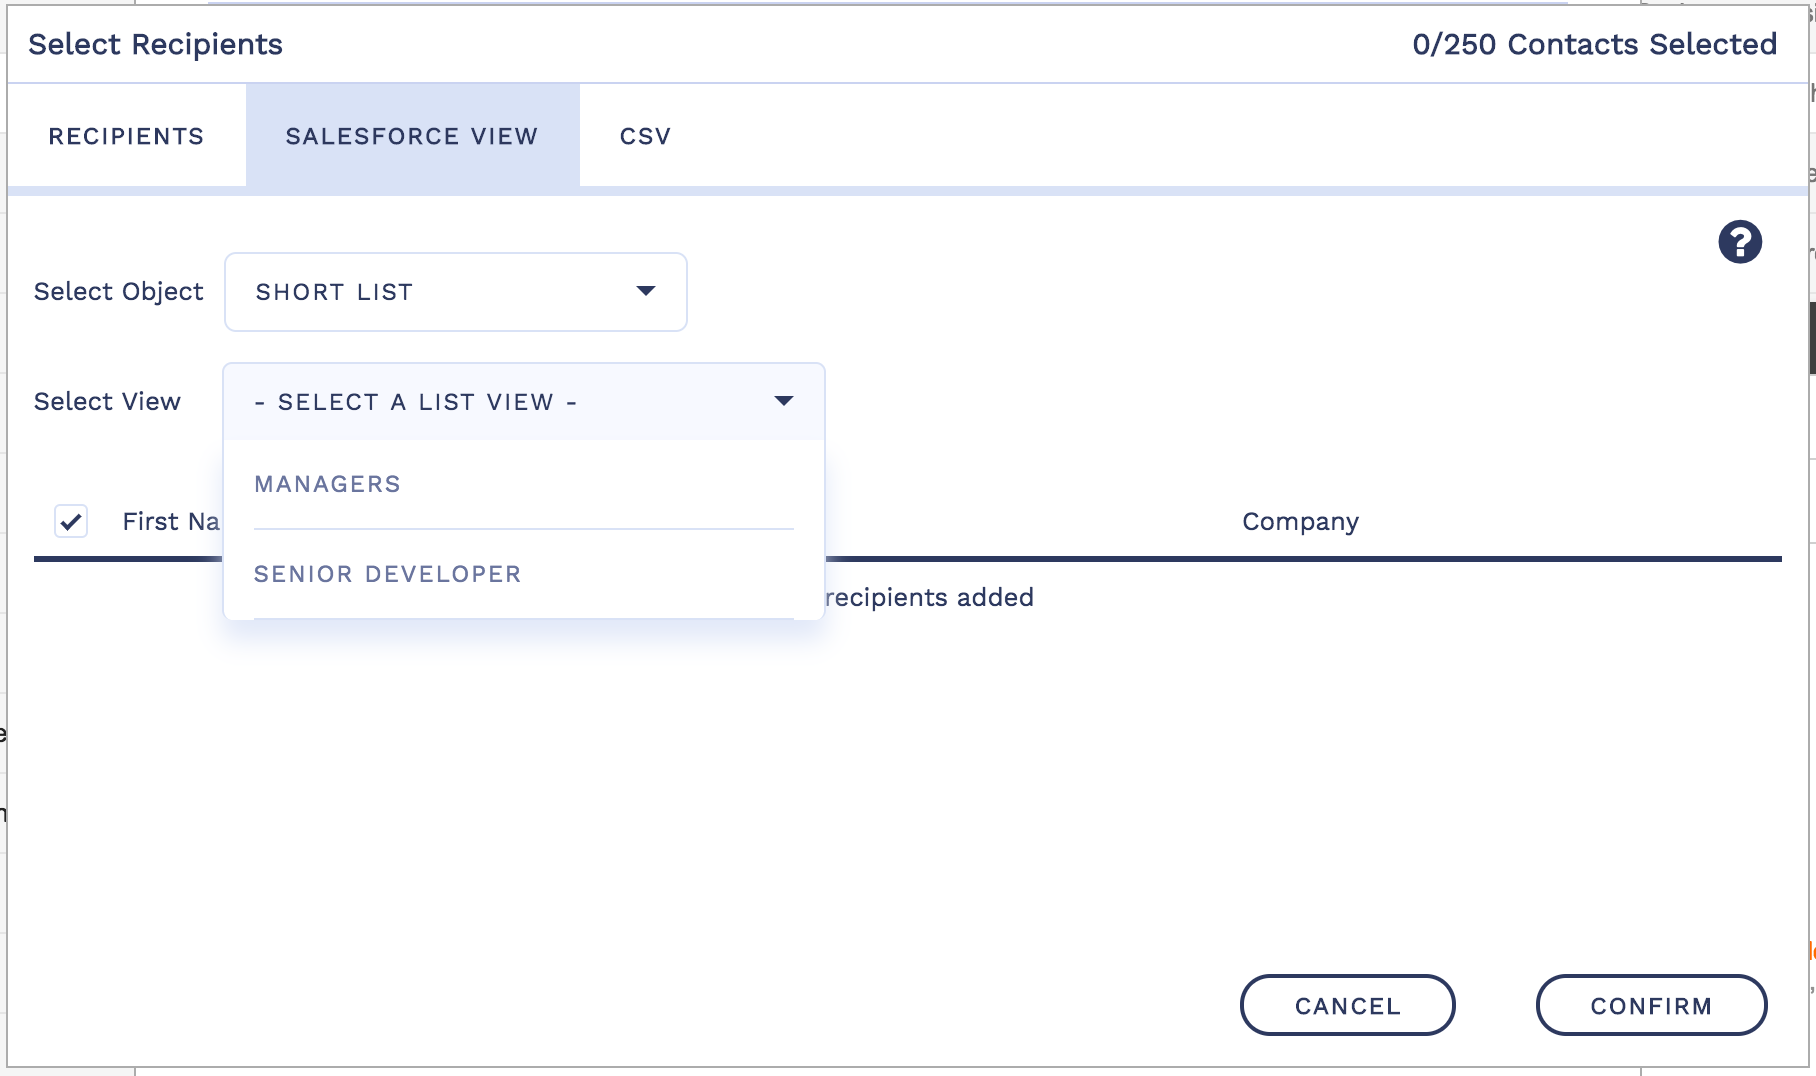Click the Company column header
1816x1076 pixels.
click(x=1300, y=521)
